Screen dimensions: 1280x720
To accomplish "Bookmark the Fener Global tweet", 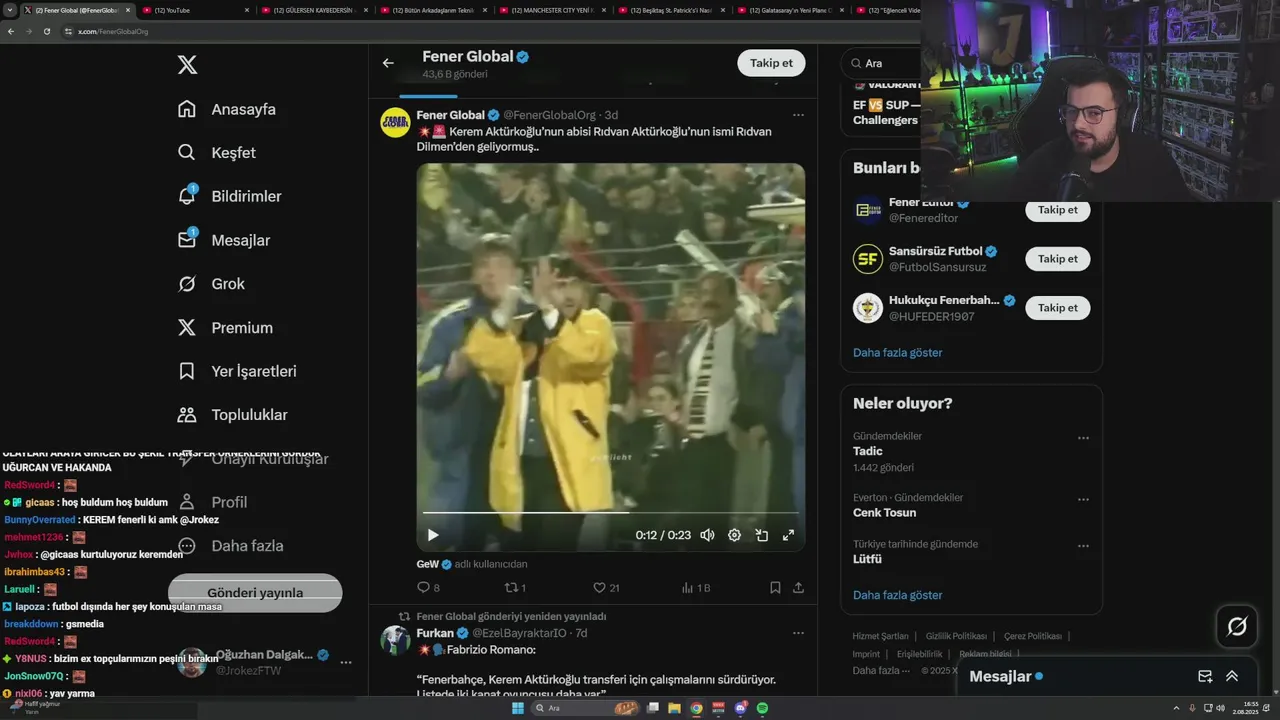I will (775, 588).
